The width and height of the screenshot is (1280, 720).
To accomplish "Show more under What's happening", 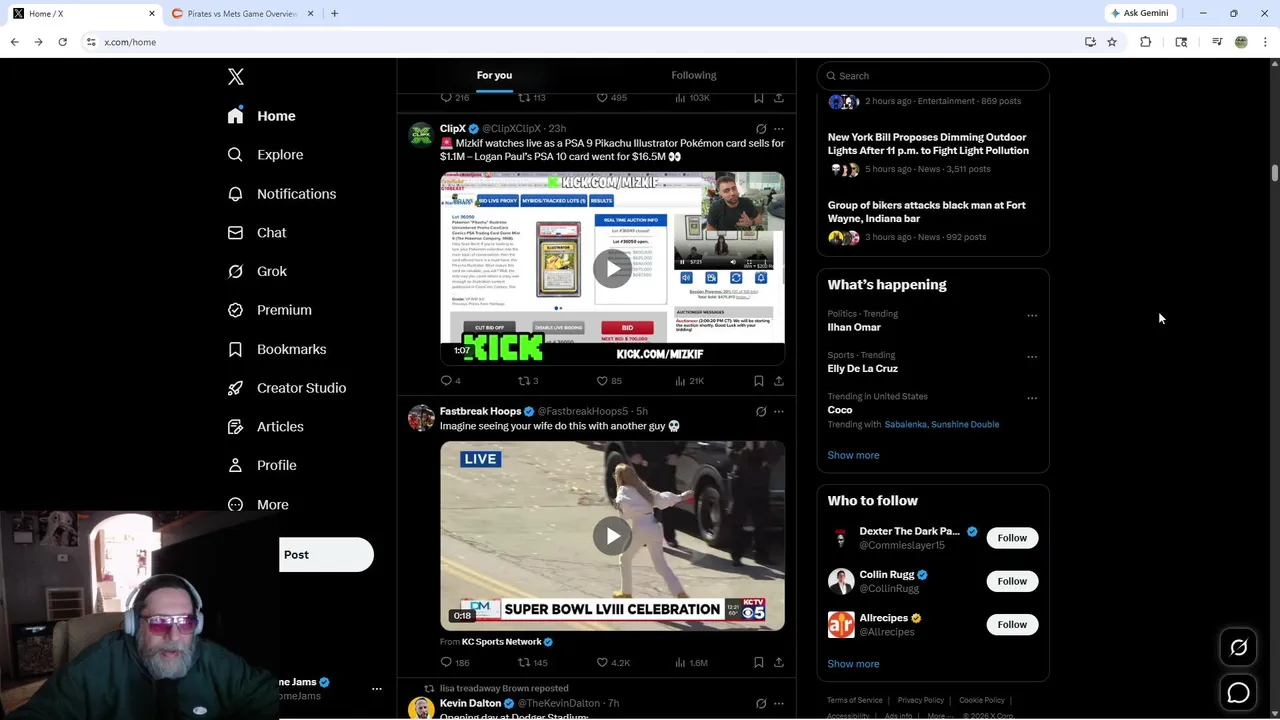I will tap(853, 456).
